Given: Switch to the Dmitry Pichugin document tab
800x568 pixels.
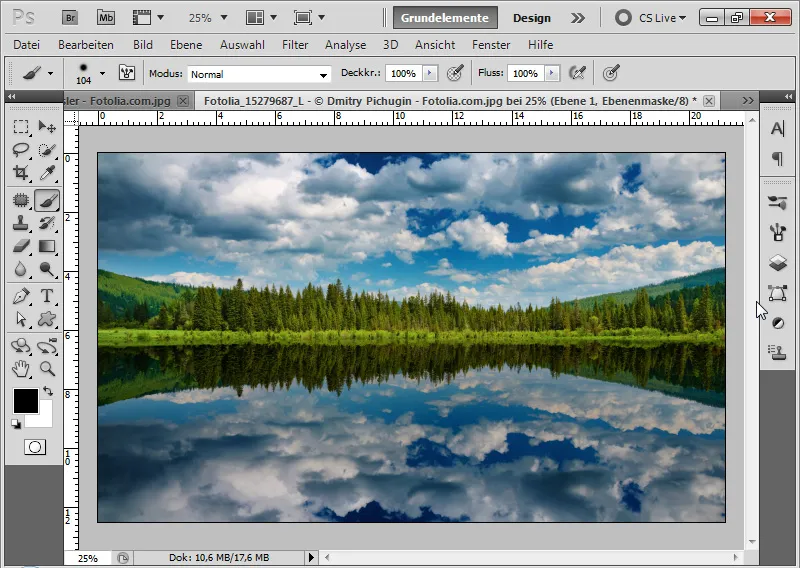Looking at the screenshot, I should (x=451, y=101).
